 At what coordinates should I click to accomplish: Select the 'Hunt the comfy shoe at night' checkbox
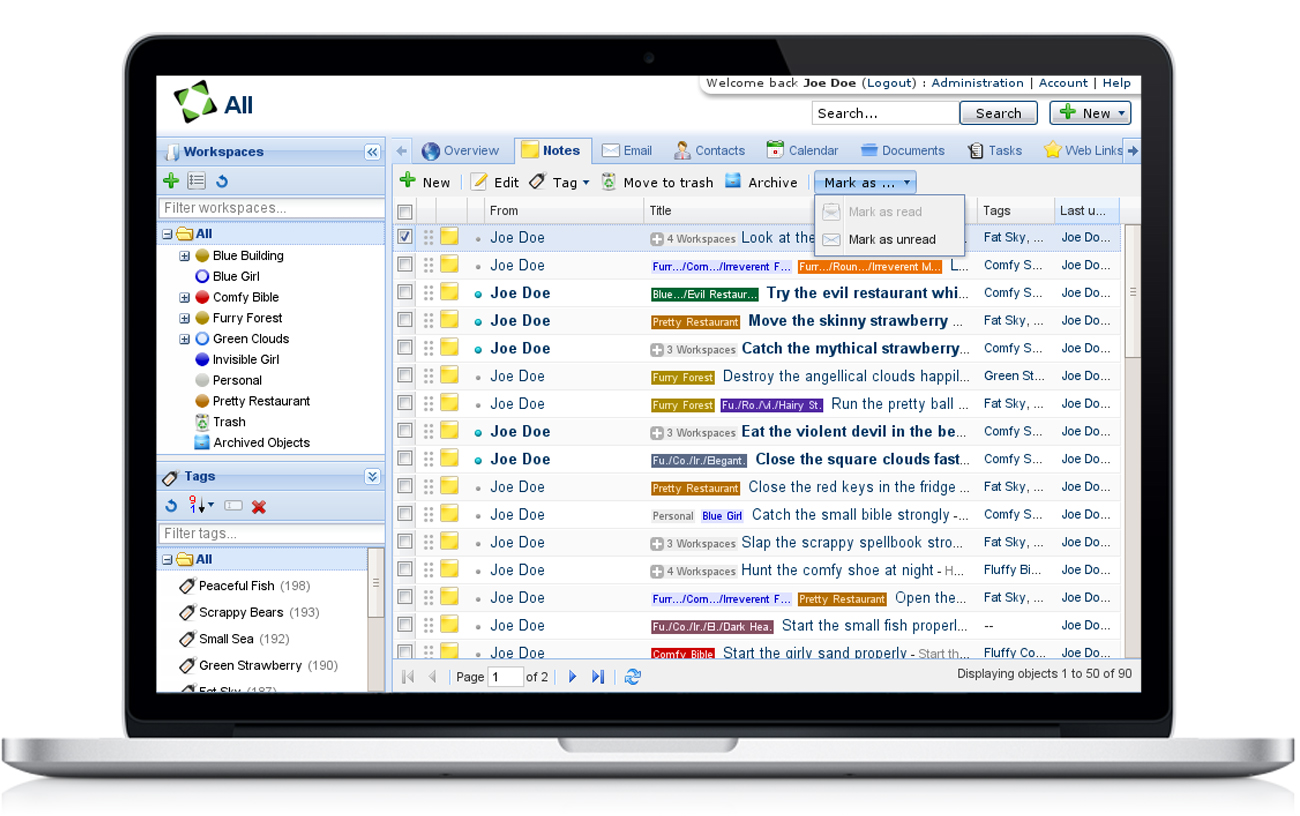pyautogui.click(x=405, y=570)
